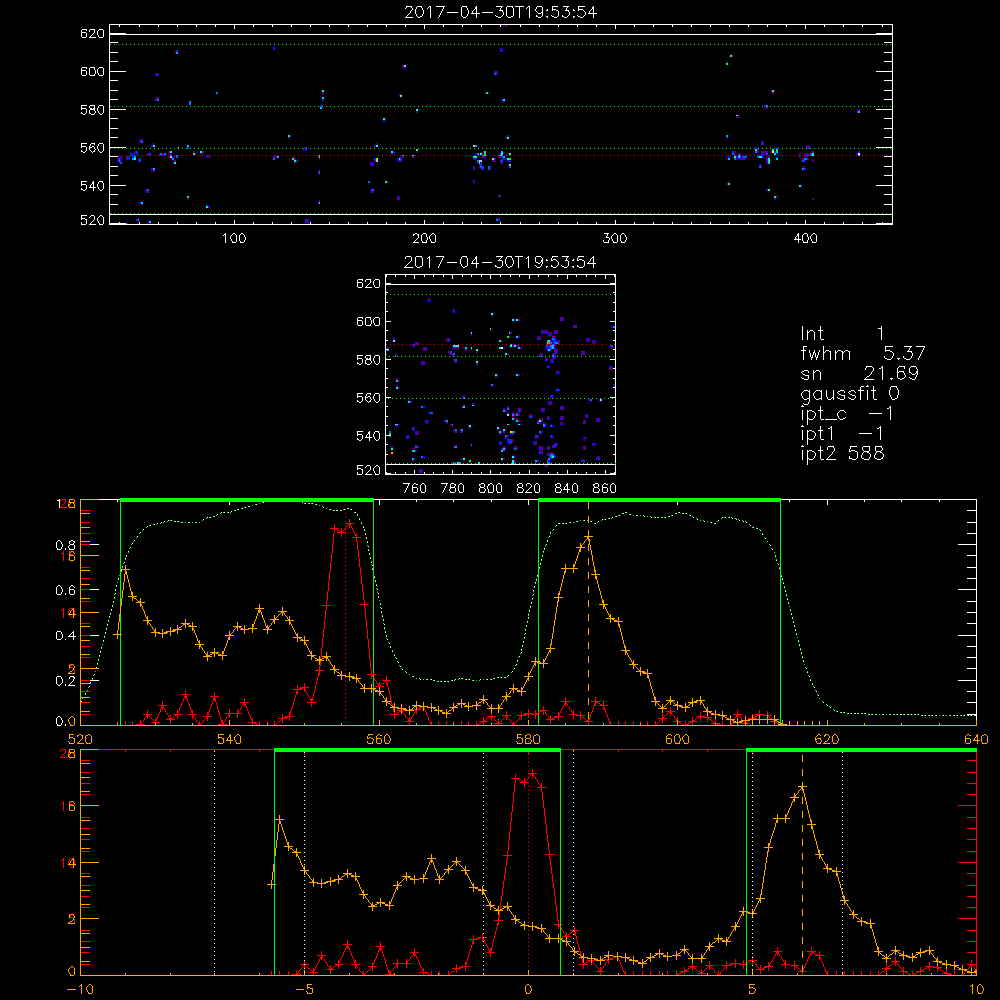Click x-axis label 300 on the wide top plot
Viewport: 1000px width, 1000px height.
coord(615,239)
